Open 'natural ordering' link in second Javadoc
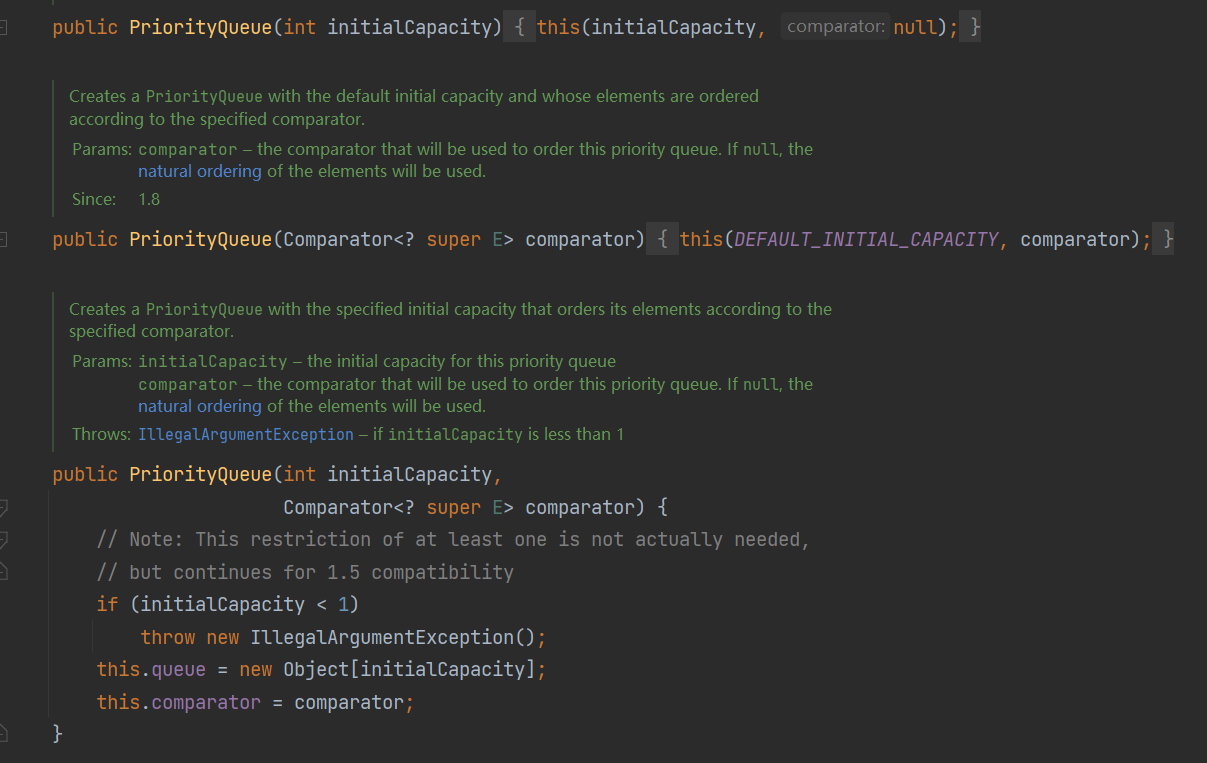 tap(199, 406)
